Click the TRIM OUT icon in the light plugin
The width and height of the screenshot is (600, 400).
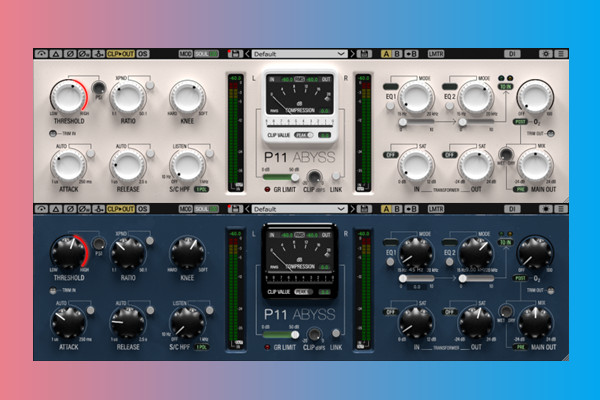550,134
